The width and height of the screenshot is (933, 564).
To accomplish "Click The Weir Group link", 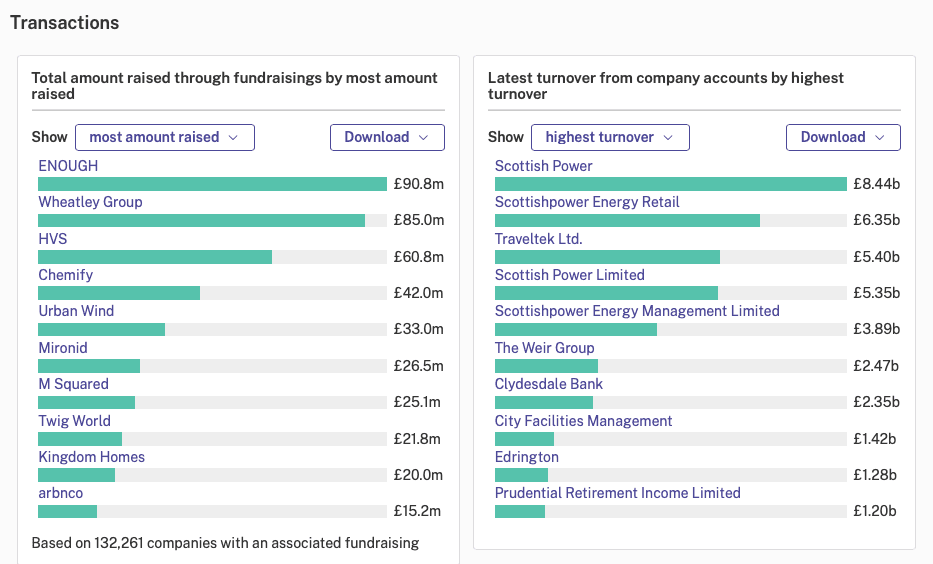I will [x=544, y=348].
